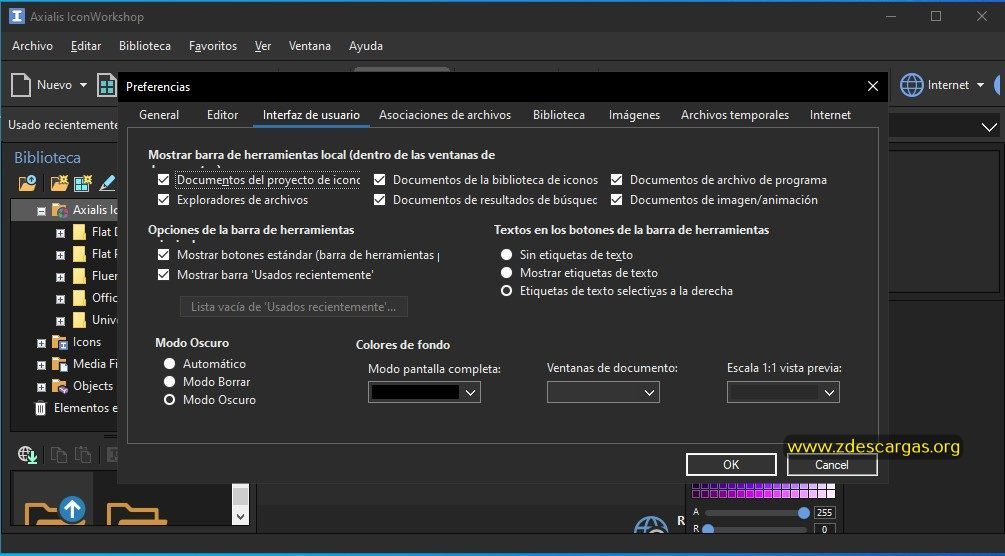
Task: Open the Archivo menu
Action: click(32, 46)
